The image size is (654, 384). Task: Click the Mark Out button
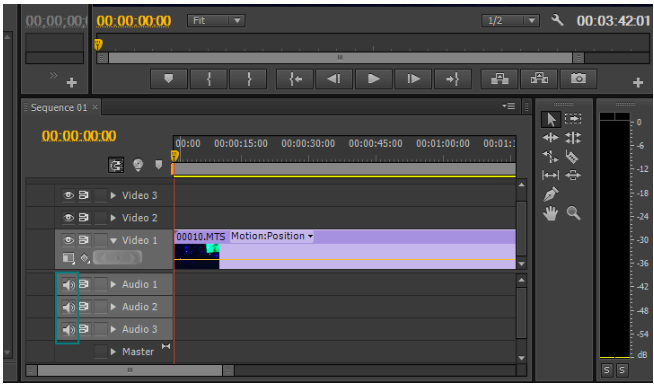248,79
